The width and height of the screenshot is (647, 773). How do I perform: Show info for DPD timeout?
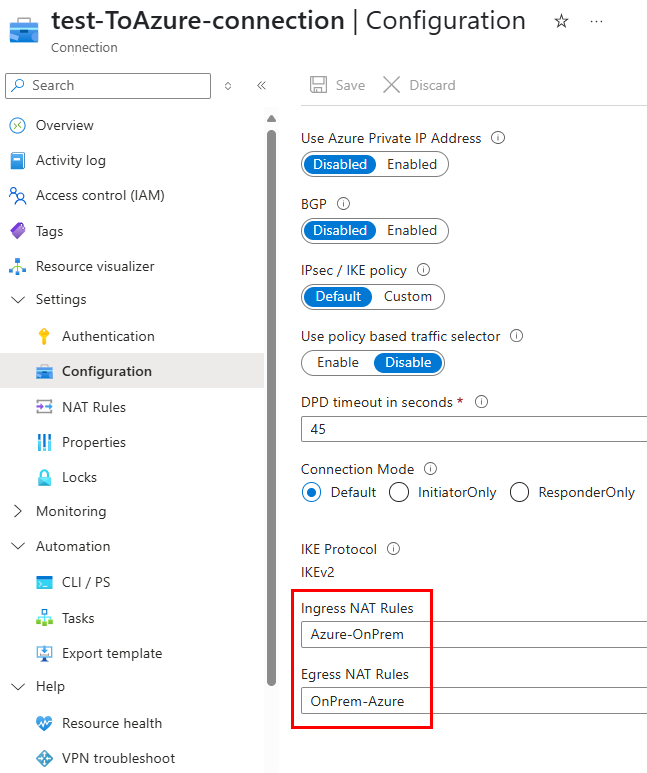coord(481,402)
